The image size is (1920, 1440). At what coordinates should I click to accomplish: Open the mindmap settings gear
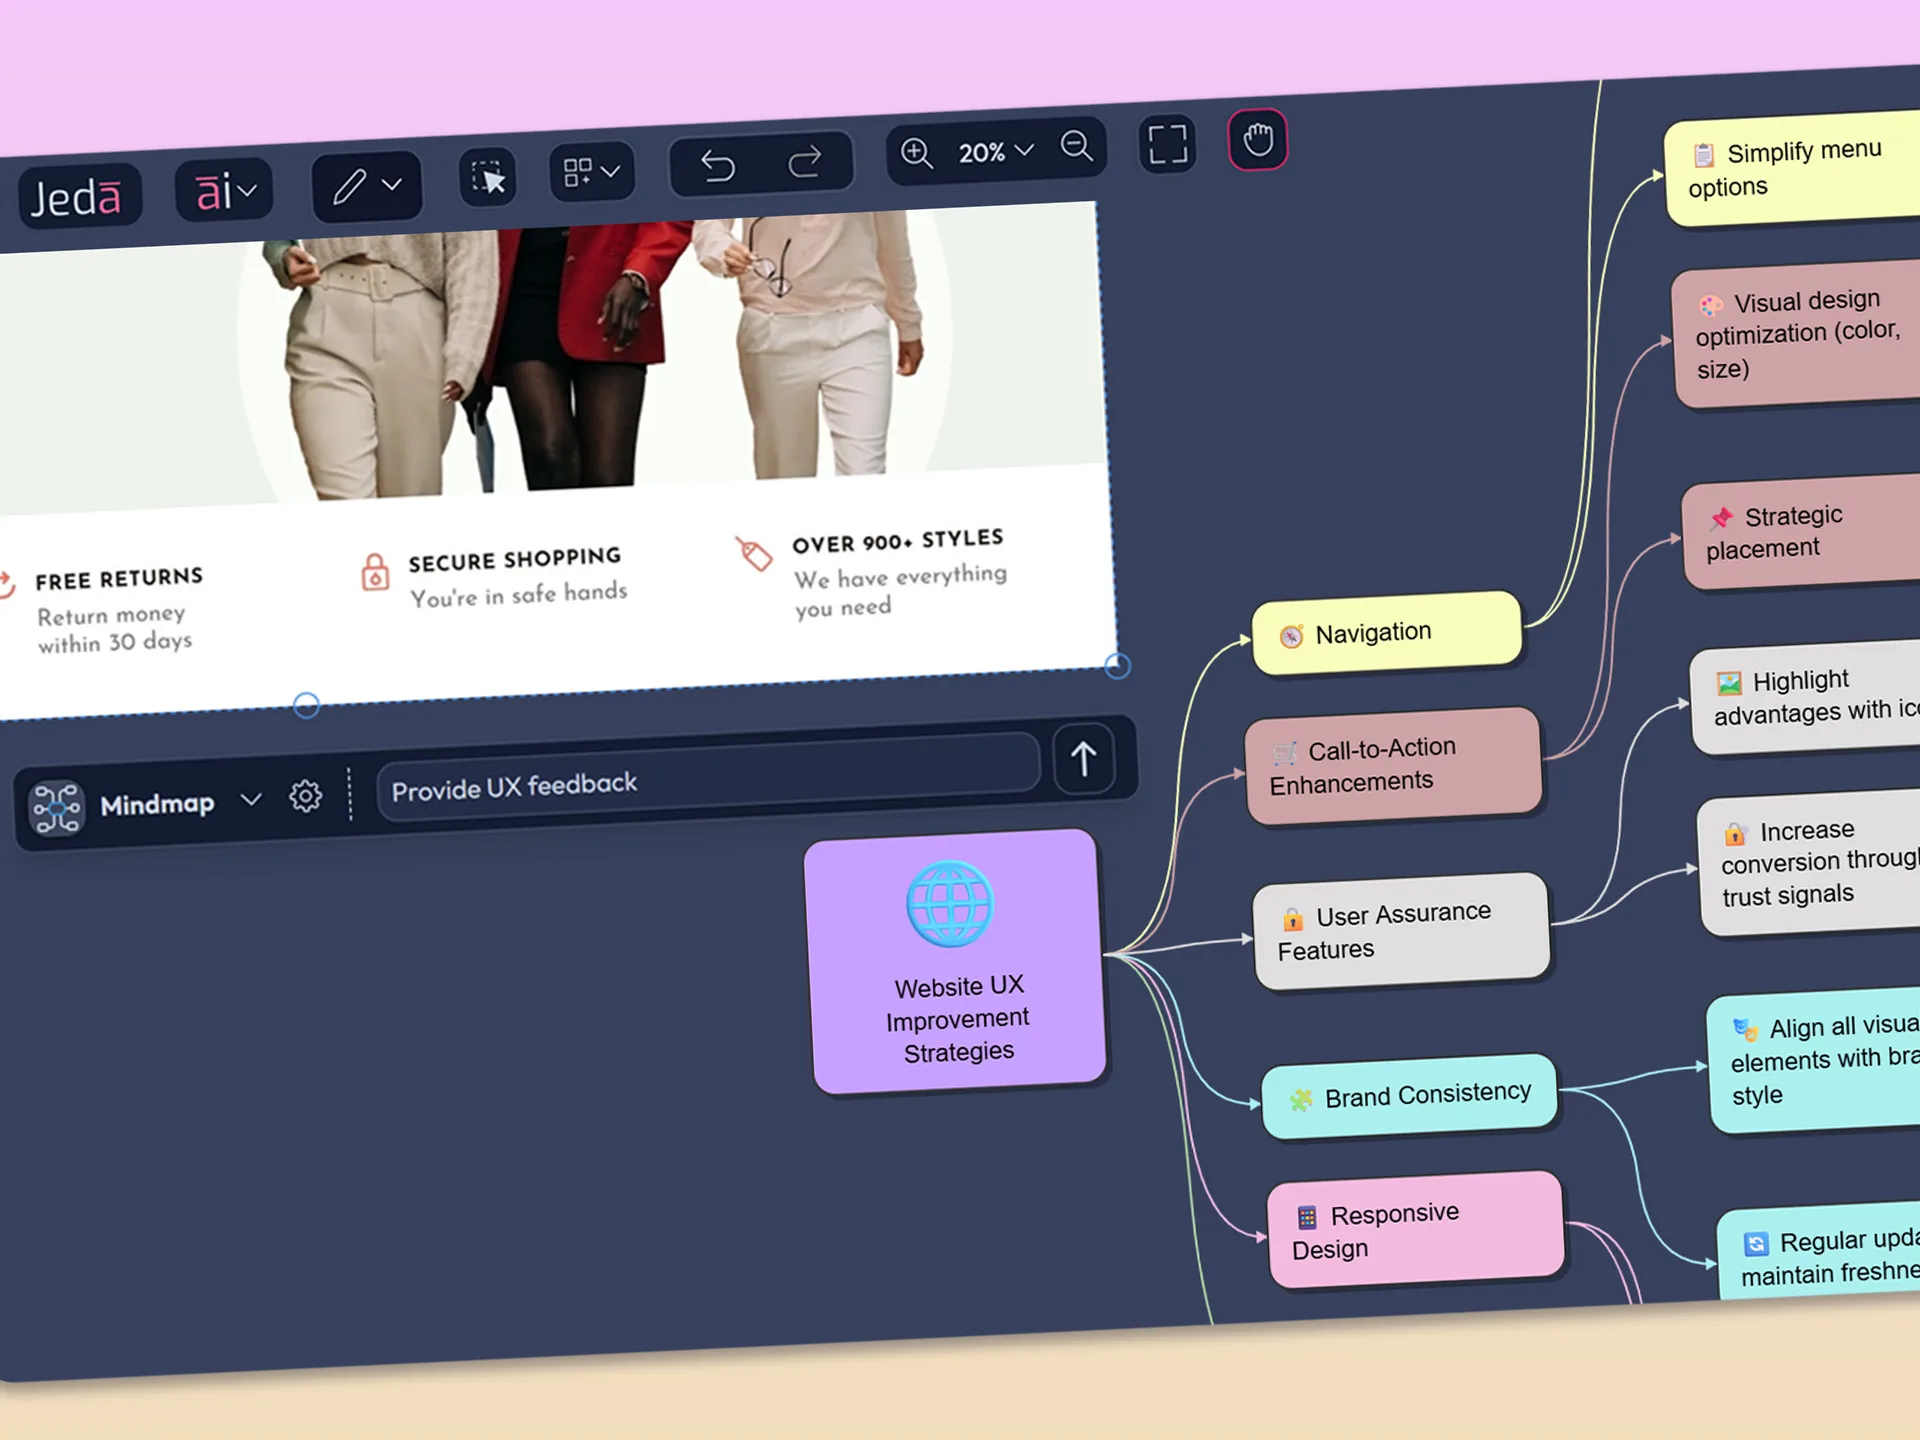tap(305, 796)
